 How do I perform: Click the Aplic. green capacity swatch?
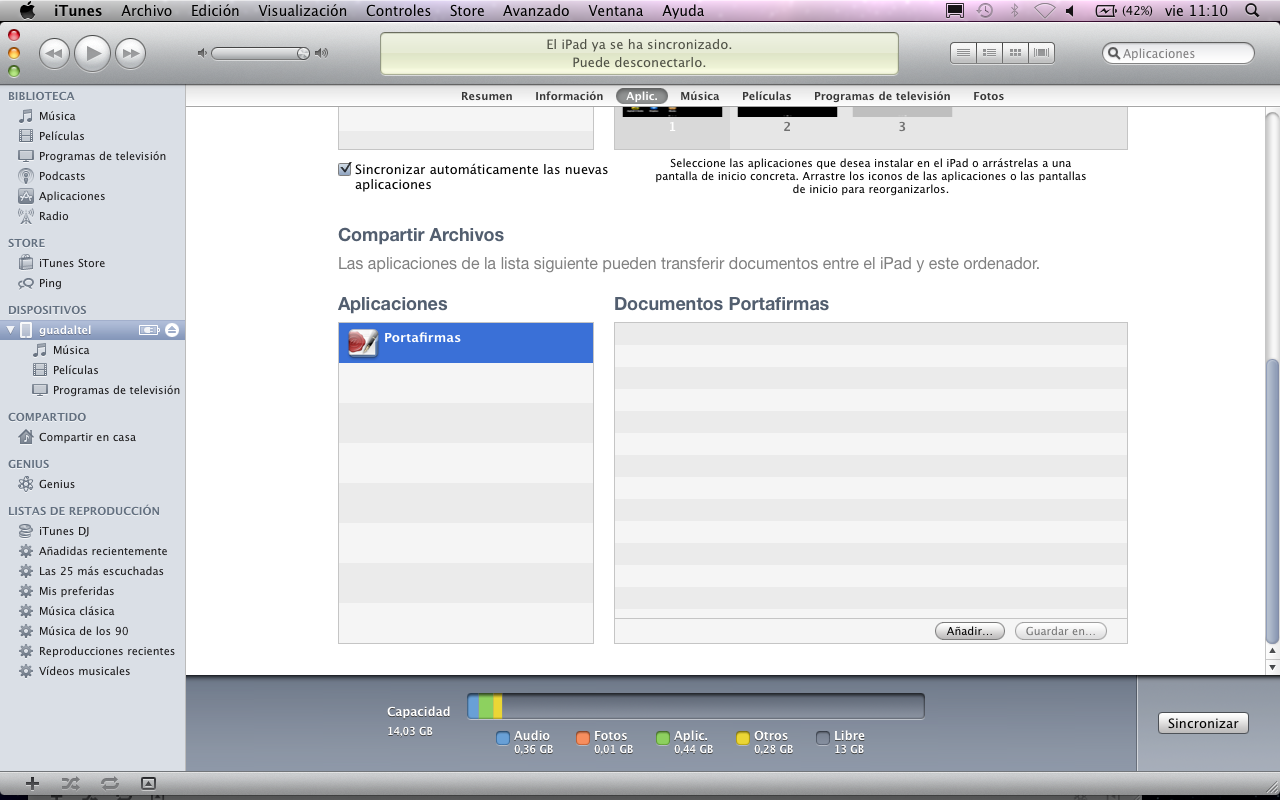click(663, 739)
